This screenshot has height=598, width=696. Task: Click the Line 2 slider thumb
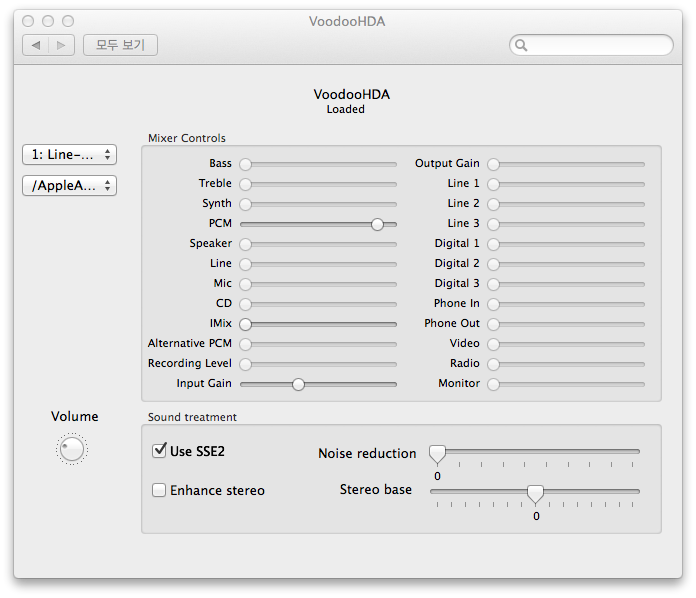pos(493,204)
